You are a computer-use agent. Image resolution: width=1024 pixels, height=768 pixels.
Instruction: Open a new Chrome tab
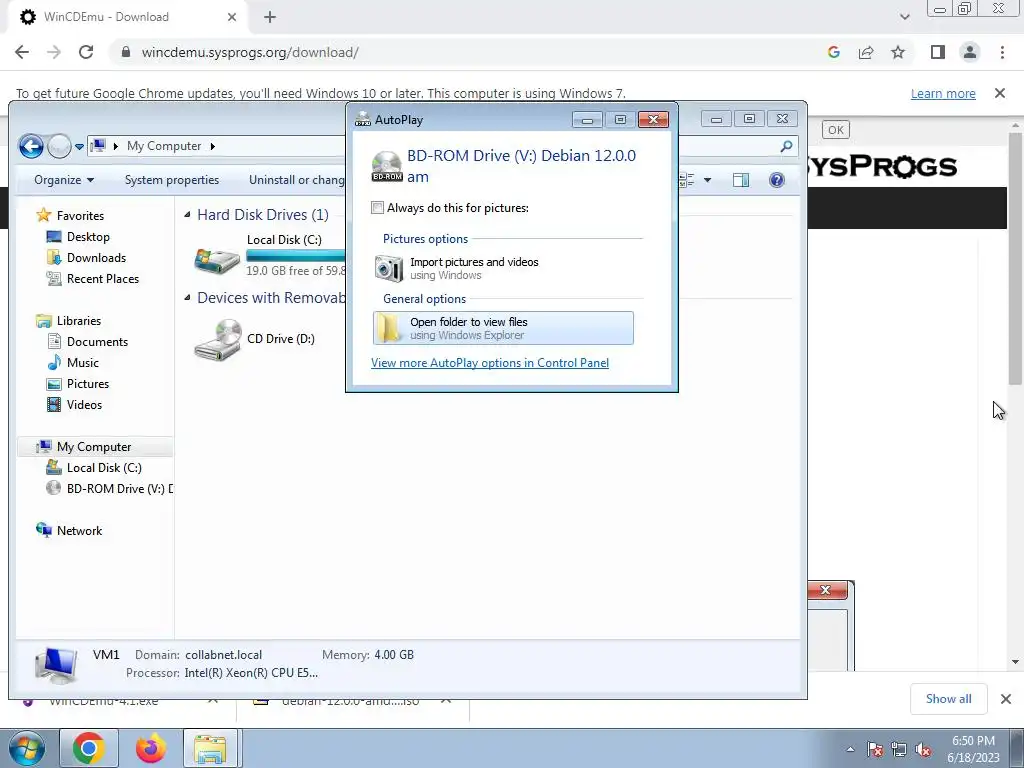tap(270, 17)
